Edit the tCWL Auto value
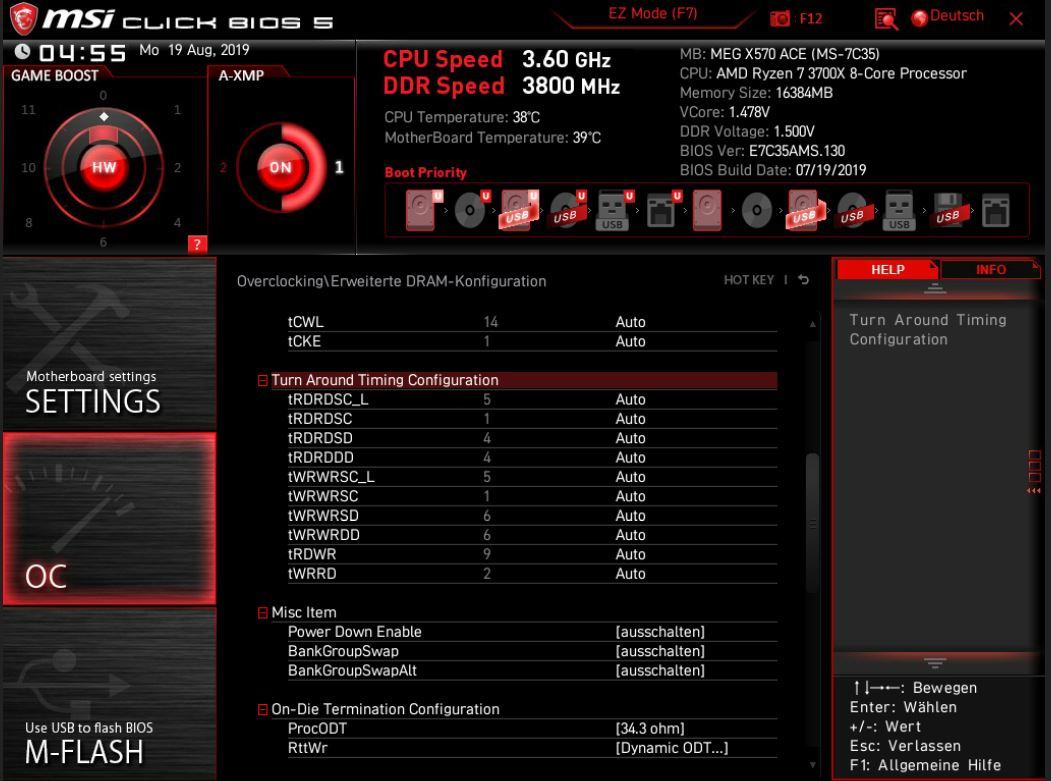Screen dimensions: 1051x781 pos(630,322)
